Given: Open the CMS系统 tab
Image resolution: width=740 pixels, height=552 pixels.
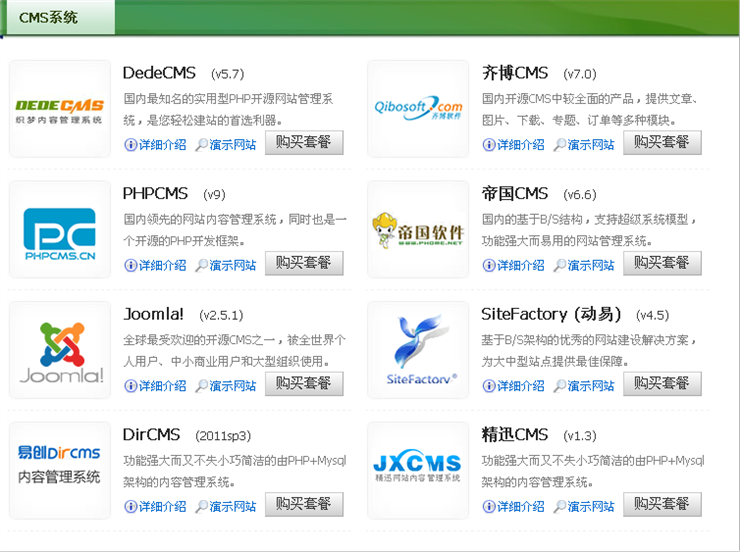Looking at the screenshot, I should pos(59,17).
